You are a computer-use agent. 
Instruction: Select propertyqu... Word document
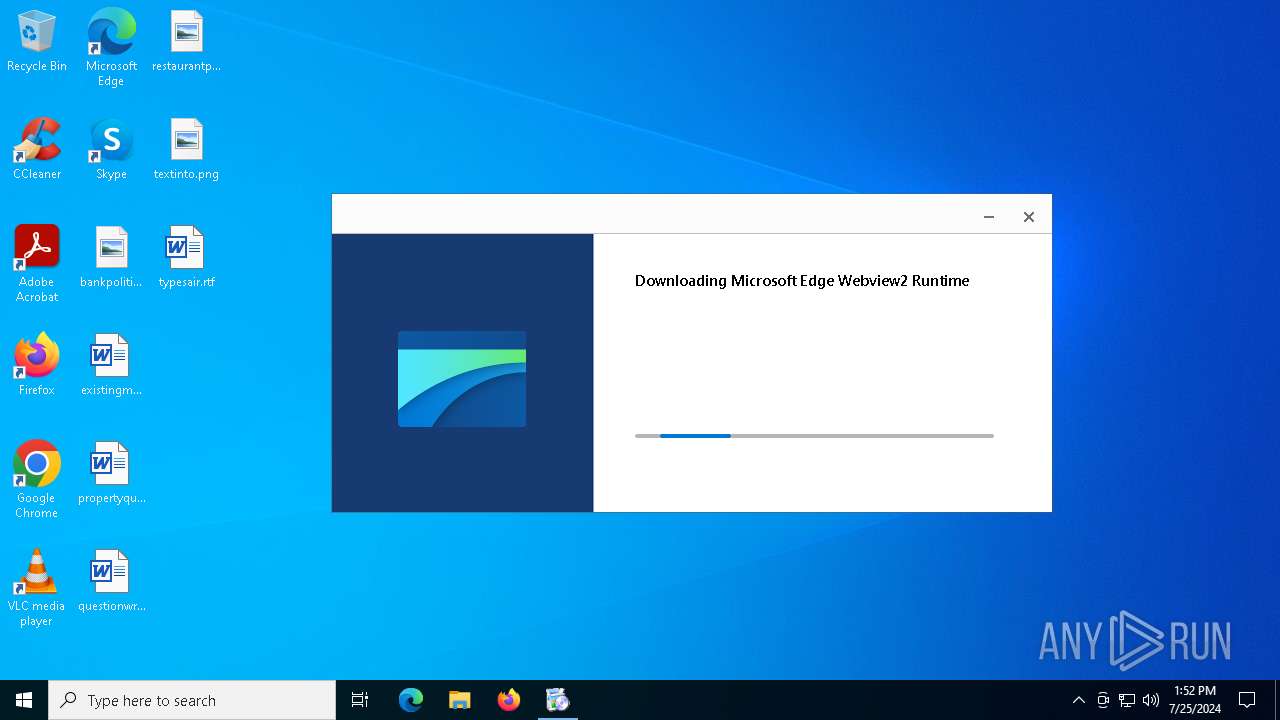pyautogui.click(x=111, y=474)
